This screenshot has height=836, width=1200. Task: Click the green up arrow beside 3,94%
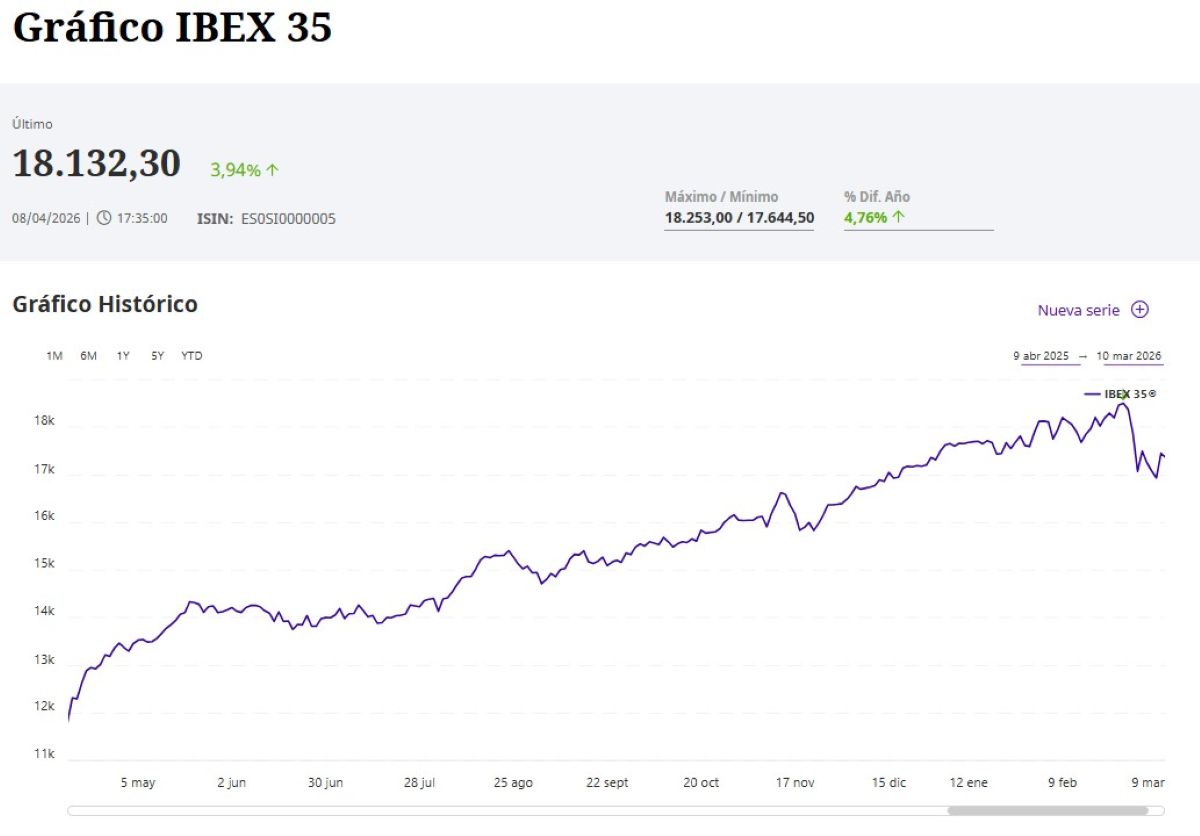tap(272, 170)
